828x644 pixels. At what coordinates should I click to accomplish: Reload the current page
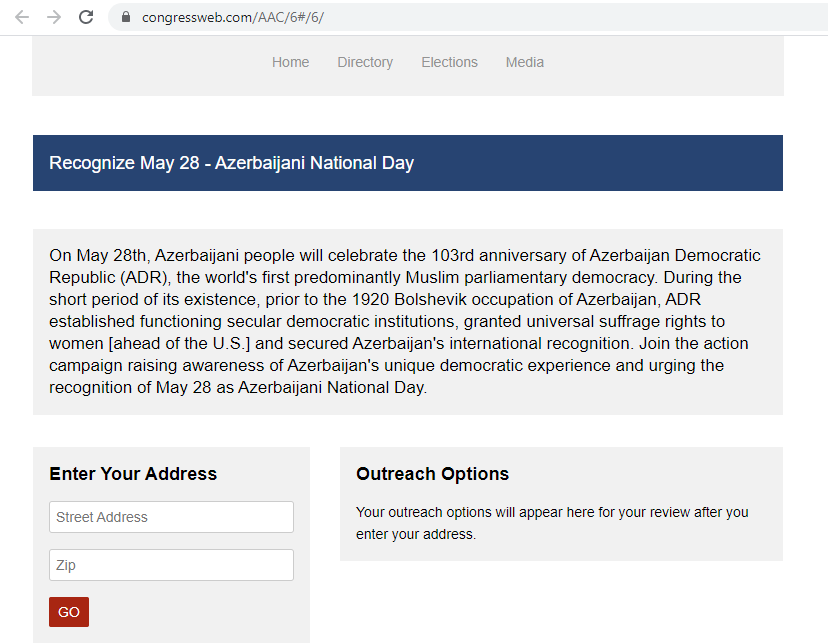(x=86, y=17)
